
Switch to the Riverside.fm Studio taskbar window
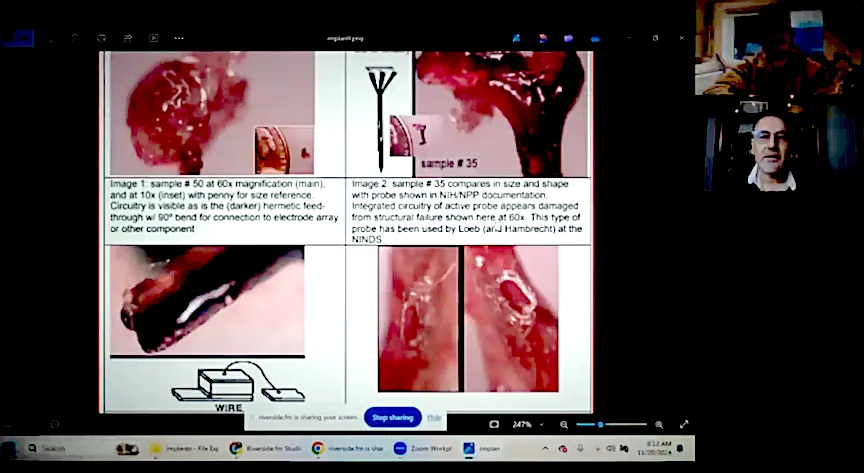pyautogui.click(x=266, y=449)
